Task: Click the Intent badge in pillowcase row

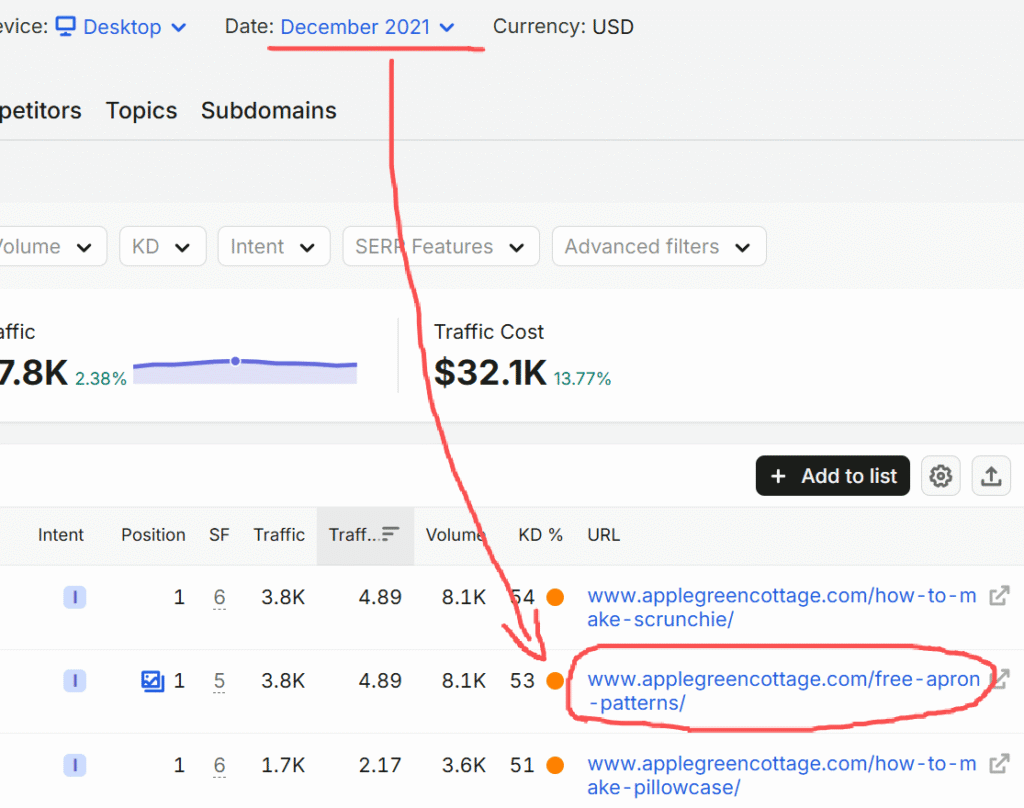Action: coord(74,765)
